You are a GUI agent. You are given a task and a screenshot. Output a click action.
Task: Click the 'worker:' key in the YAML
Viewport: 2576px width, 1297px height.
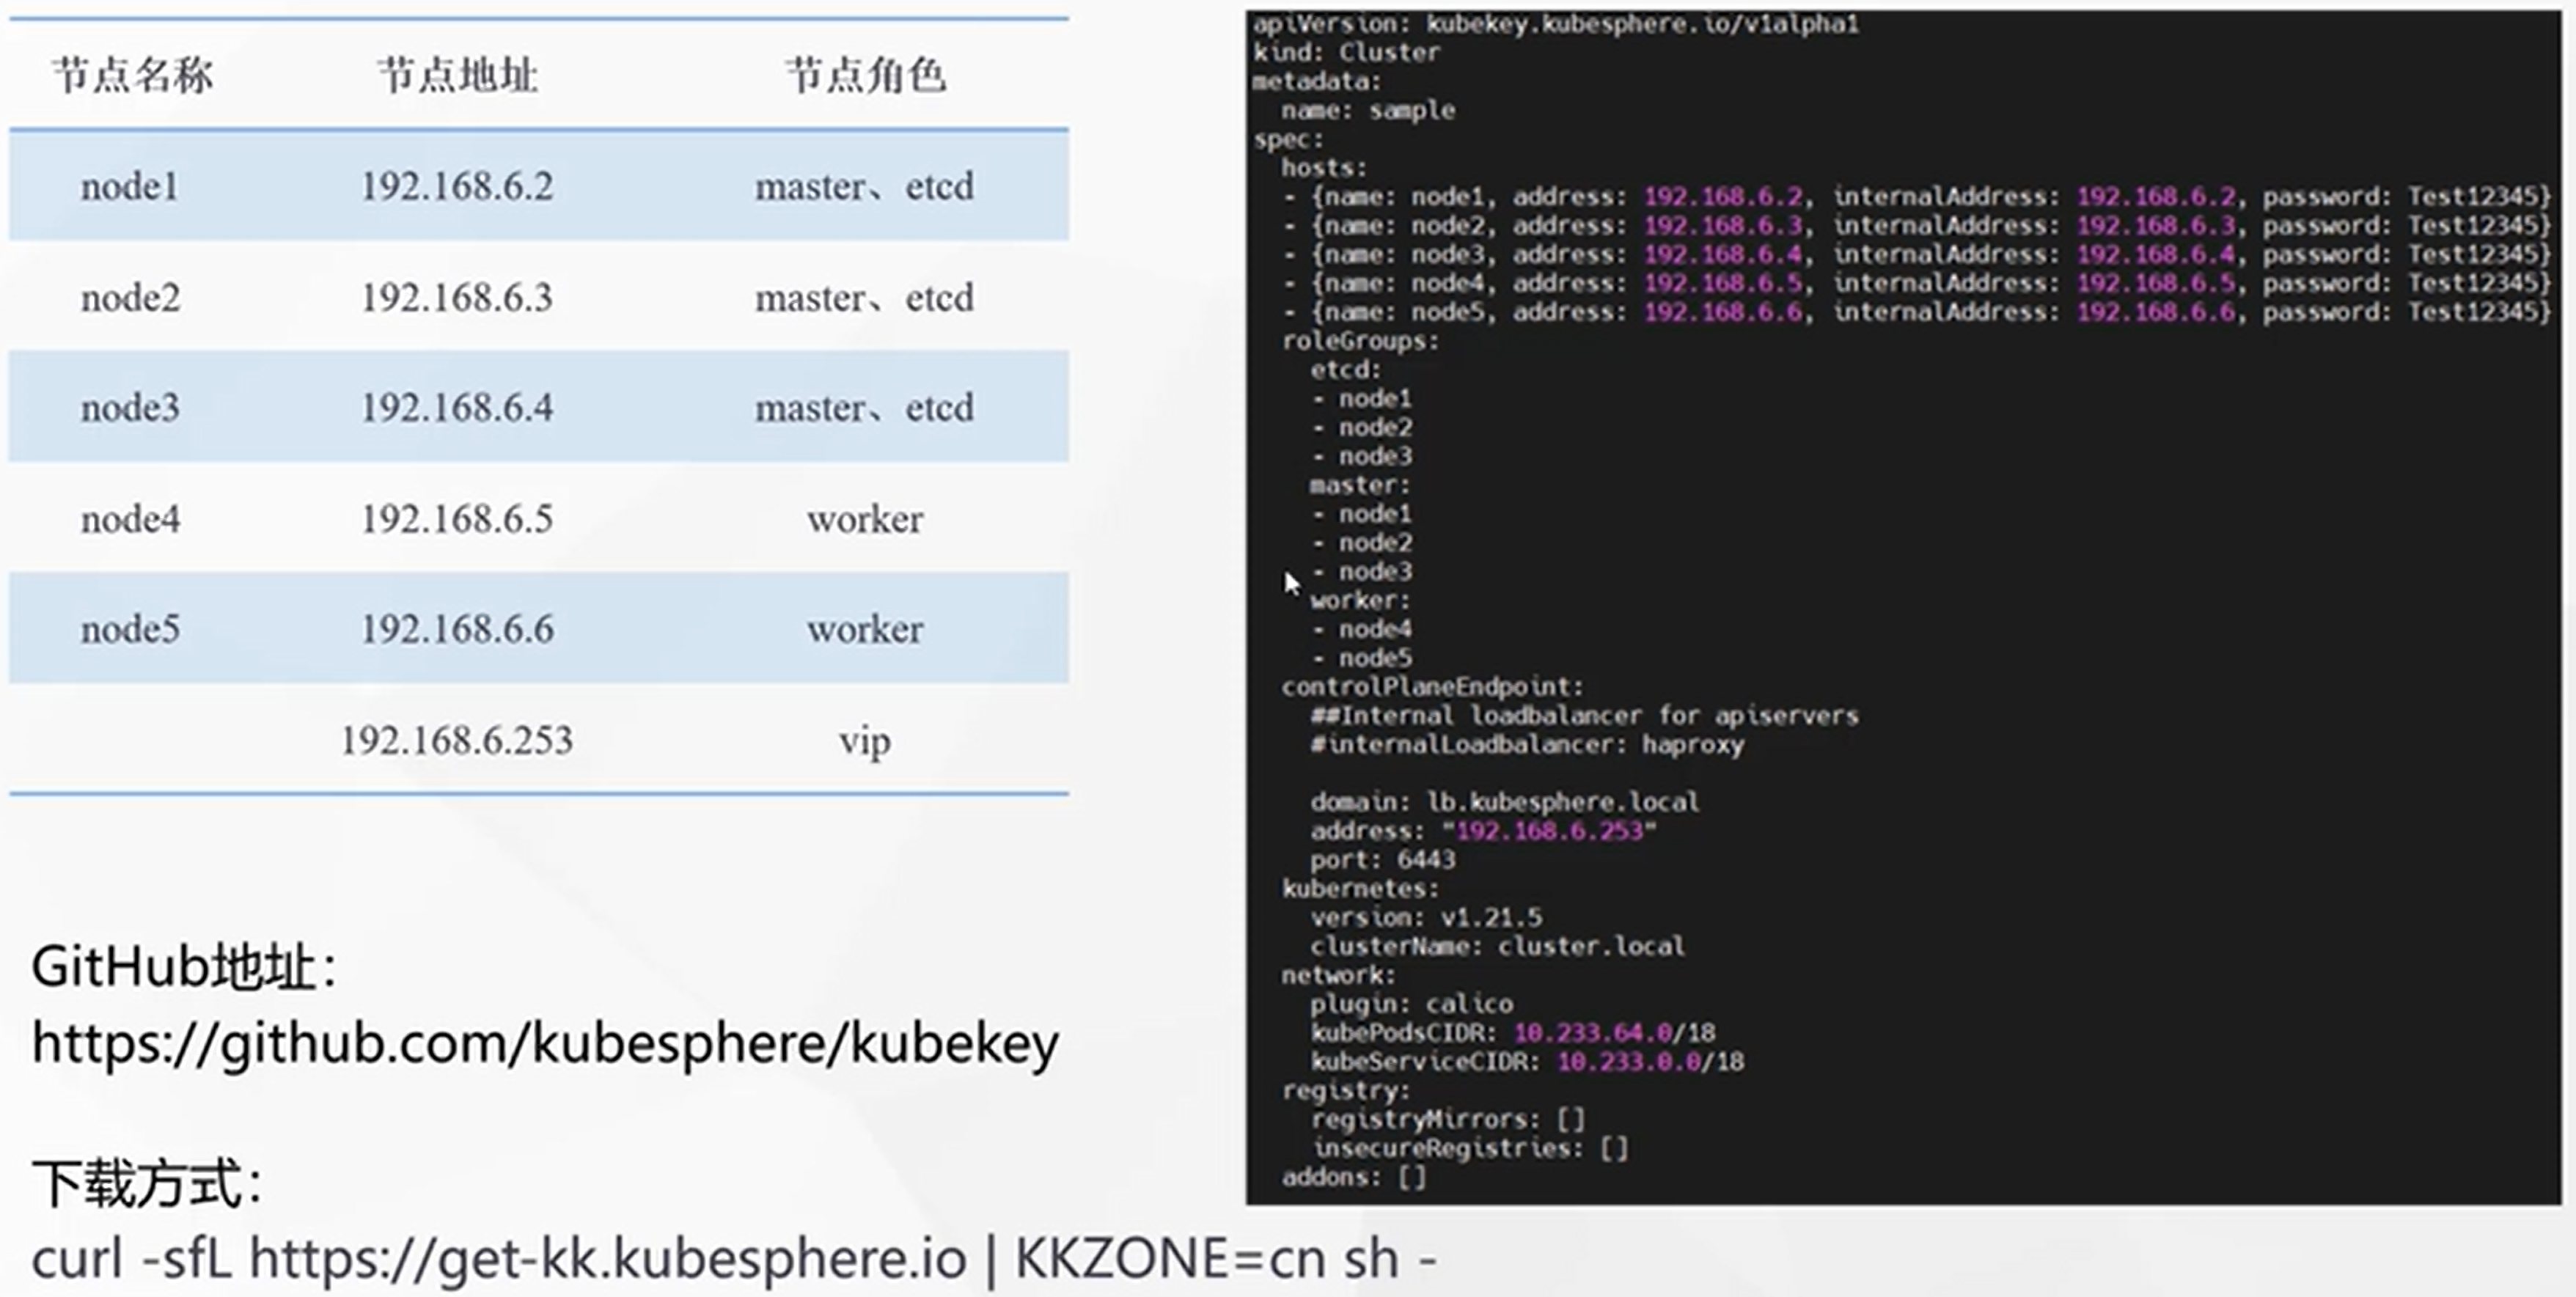(1360, 600)
